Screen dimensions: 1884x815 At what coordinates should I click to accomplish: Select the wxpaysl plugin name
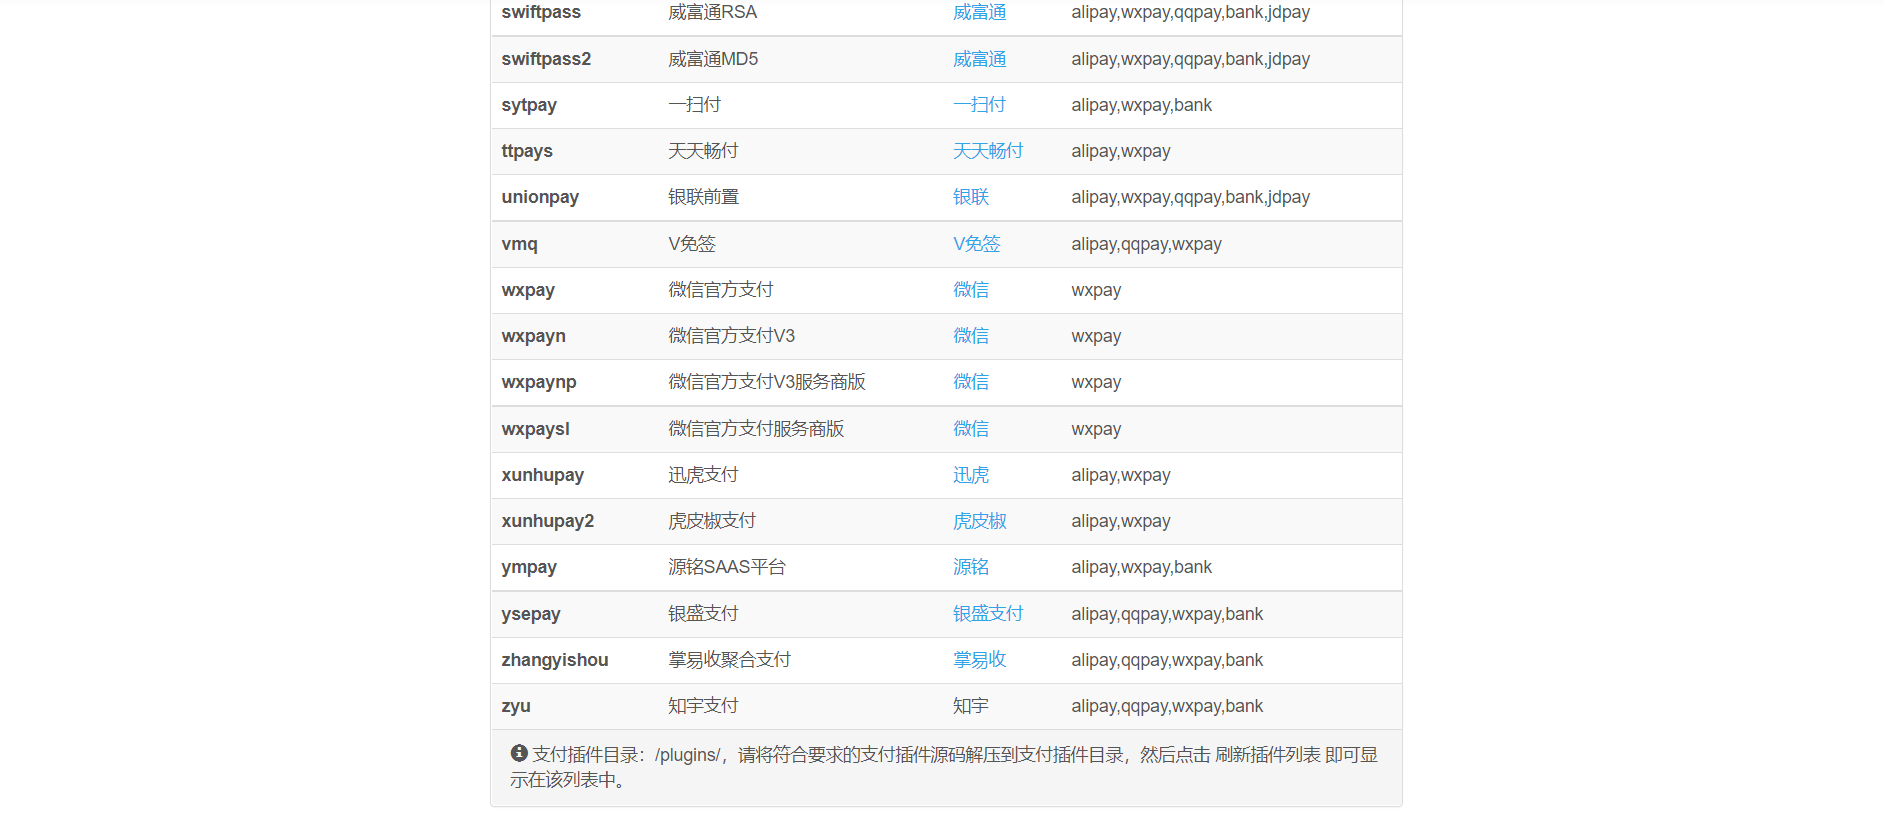pyautogui.click(x=535, y=429)
